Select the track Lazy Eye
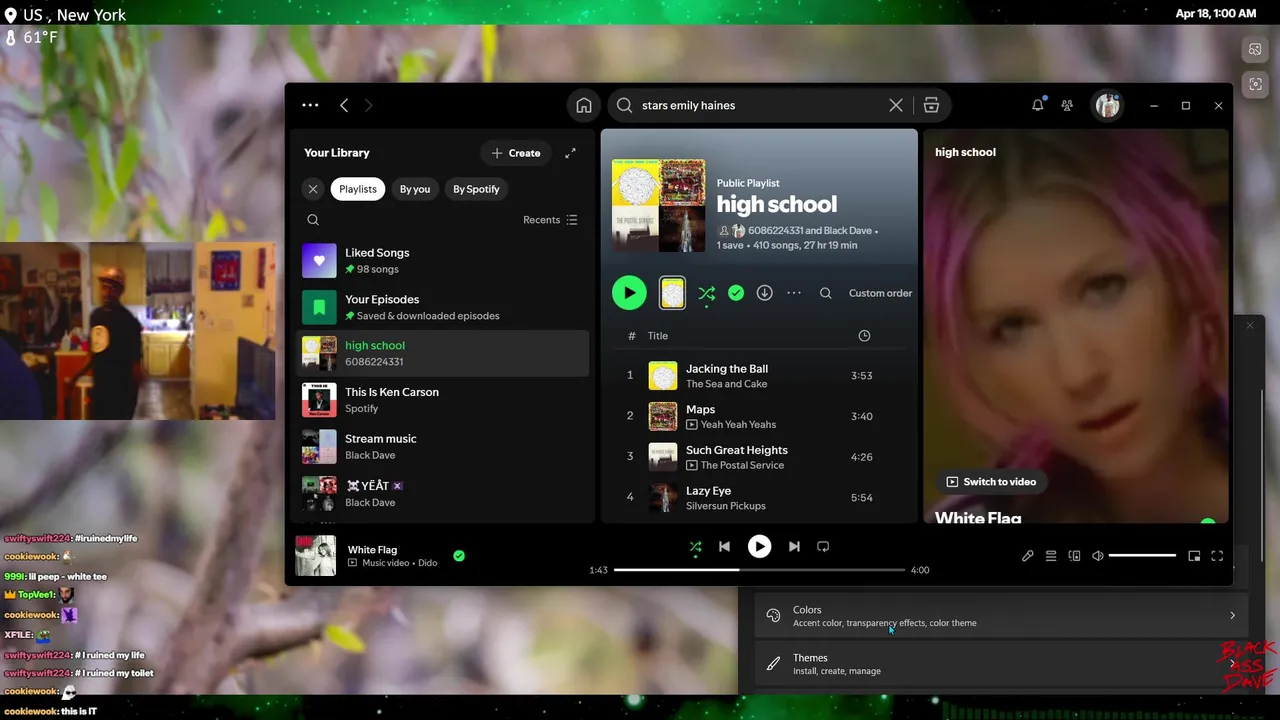Viewport: 1280px width, 720px height. (x=708, y=491)
